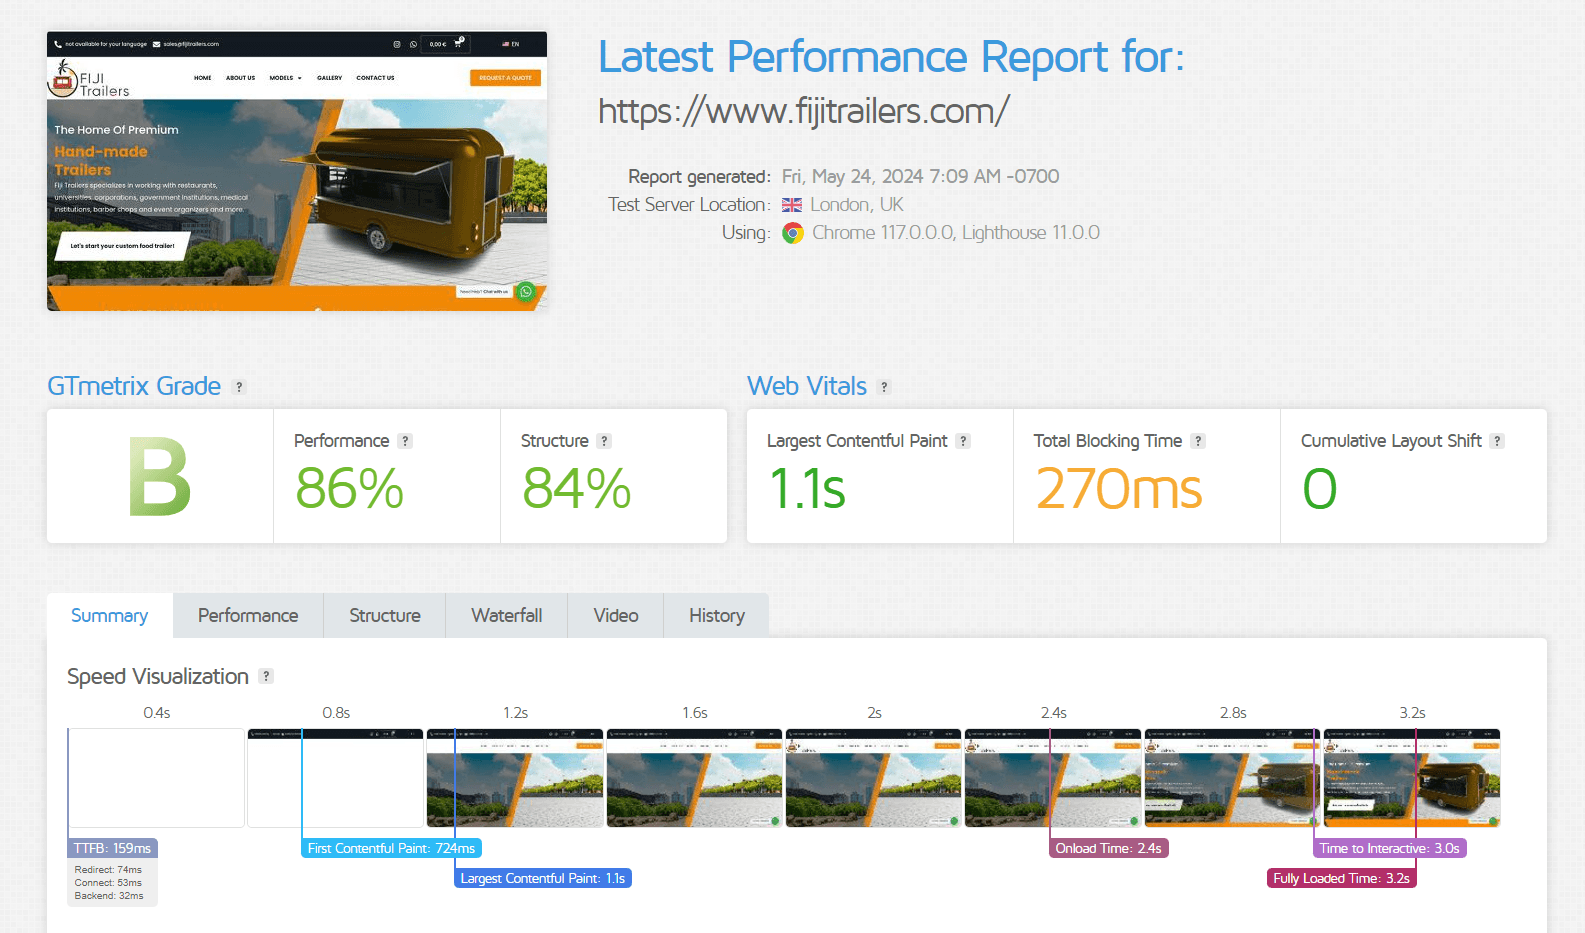Open the Structure tab
Image resolution: width=1585 pixels, height=933 pixels.
point(385,616)
